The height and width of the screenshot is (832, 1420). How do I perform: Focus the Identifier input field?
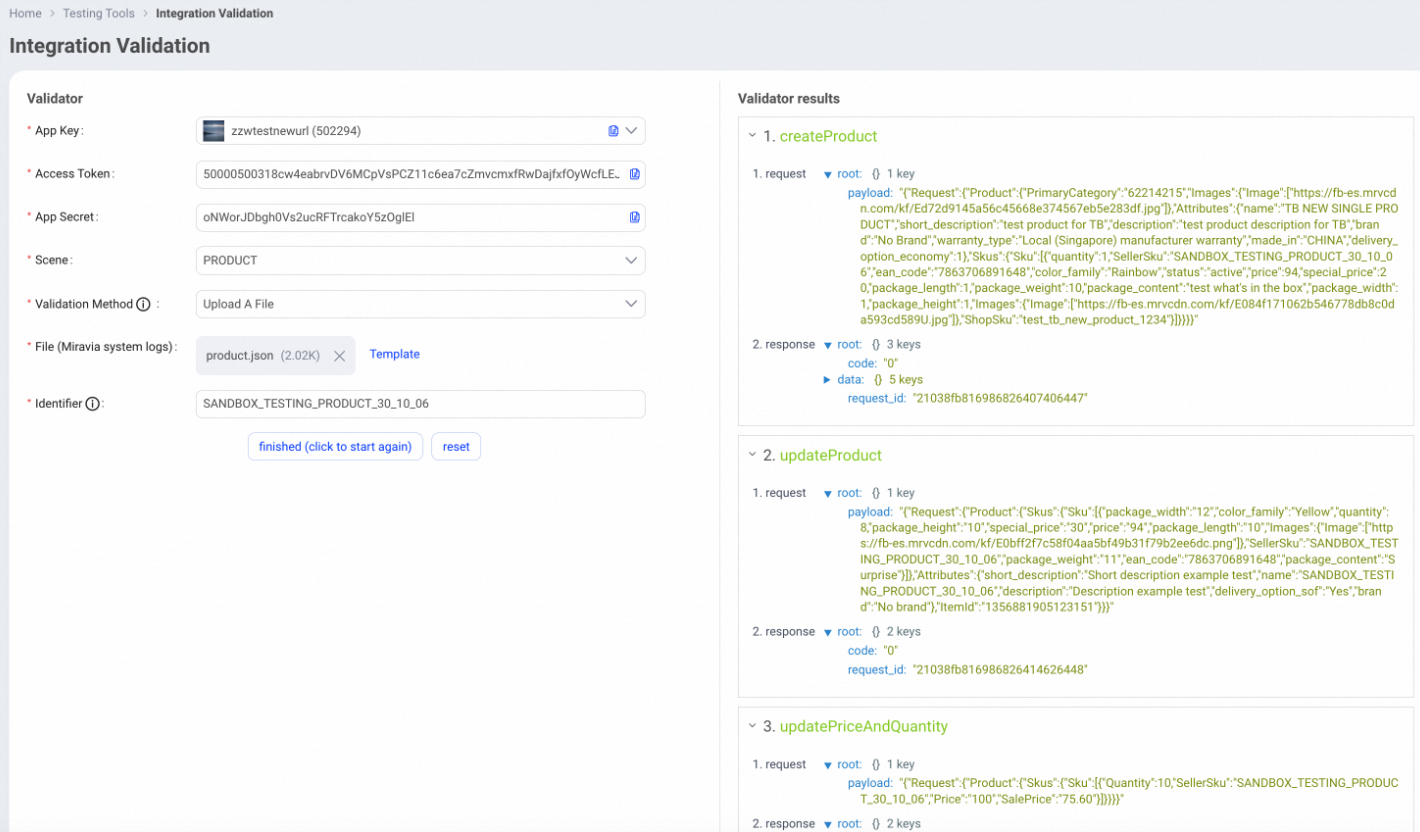421,404
